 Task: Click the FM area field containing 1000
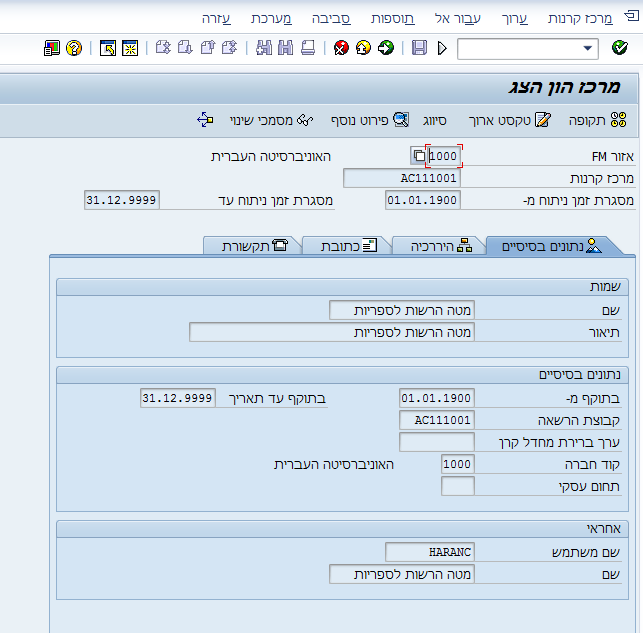pyautogui.click(x=444, y=156)
